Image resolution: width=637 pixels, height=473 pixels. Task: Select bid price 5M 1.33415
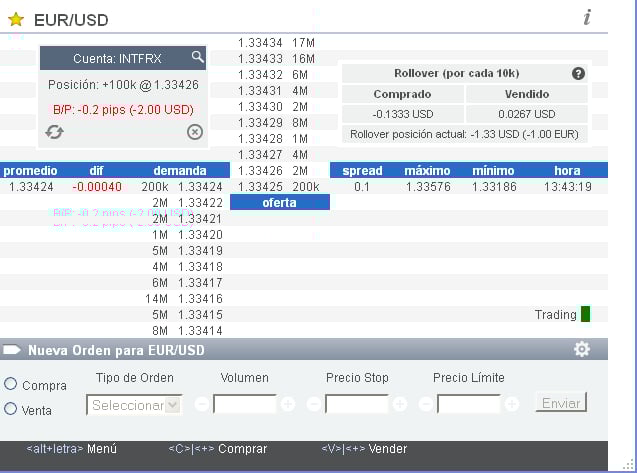coord(187,315)
